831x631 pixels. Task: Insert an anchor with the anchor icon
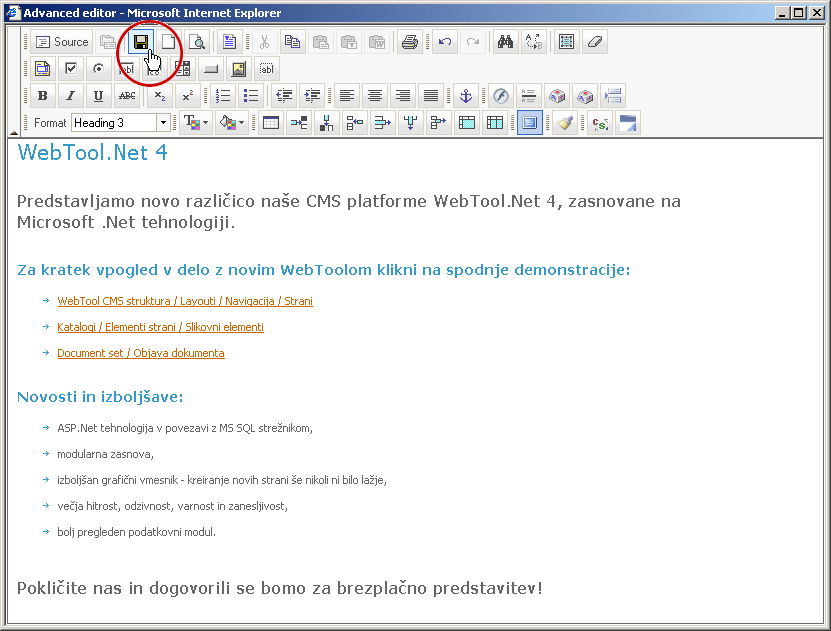point(463,96)
